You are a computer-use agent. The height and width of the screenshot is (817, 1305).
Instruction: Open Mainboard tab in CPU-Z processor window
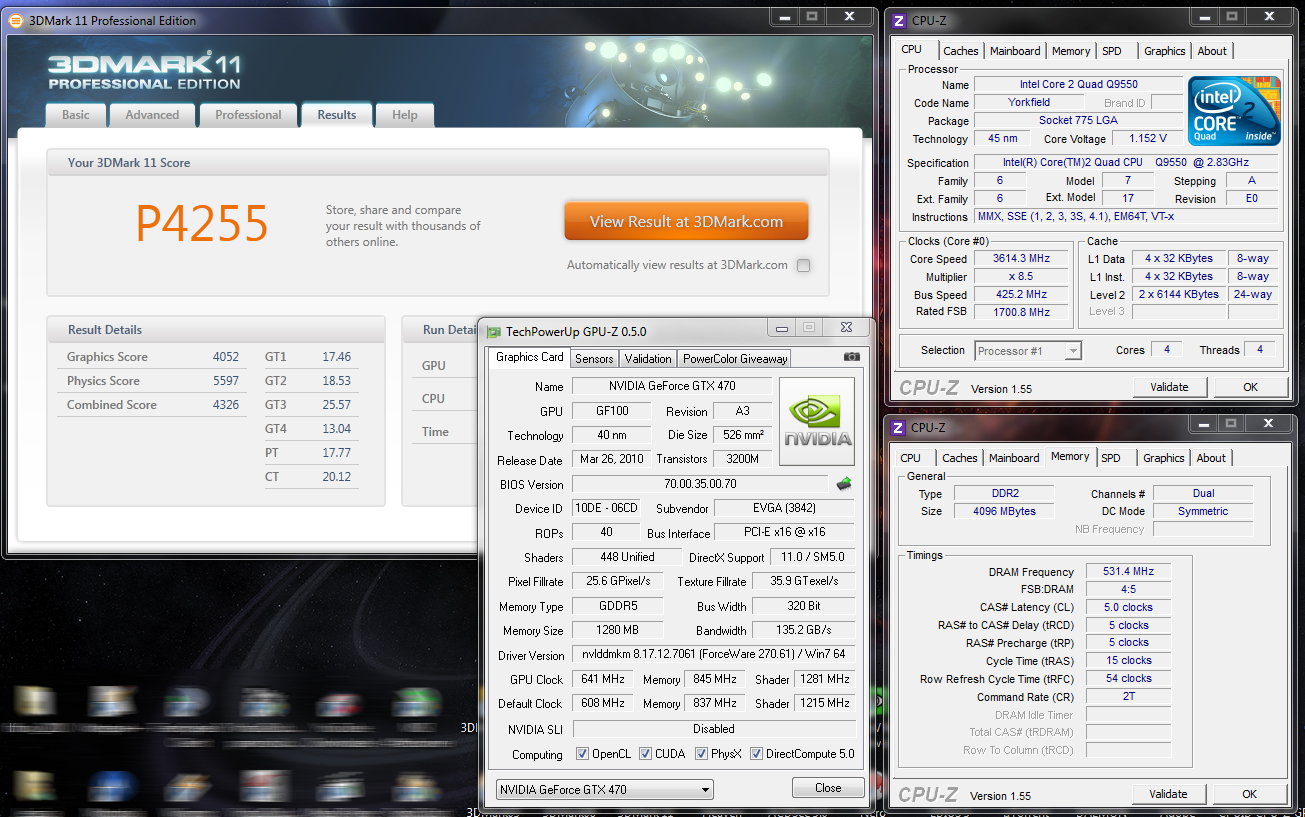pos(1015,51)
